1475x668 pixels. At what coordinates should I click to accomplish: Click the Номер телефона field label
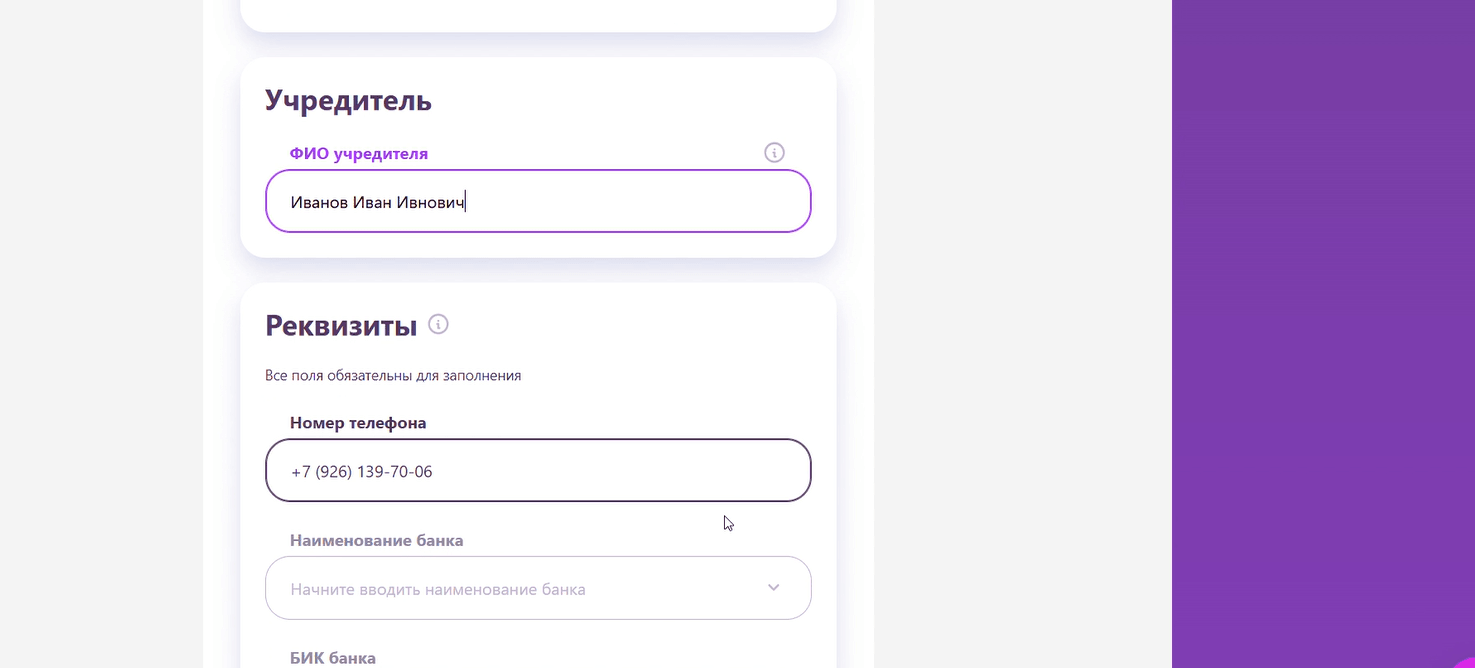coord(358,423)
